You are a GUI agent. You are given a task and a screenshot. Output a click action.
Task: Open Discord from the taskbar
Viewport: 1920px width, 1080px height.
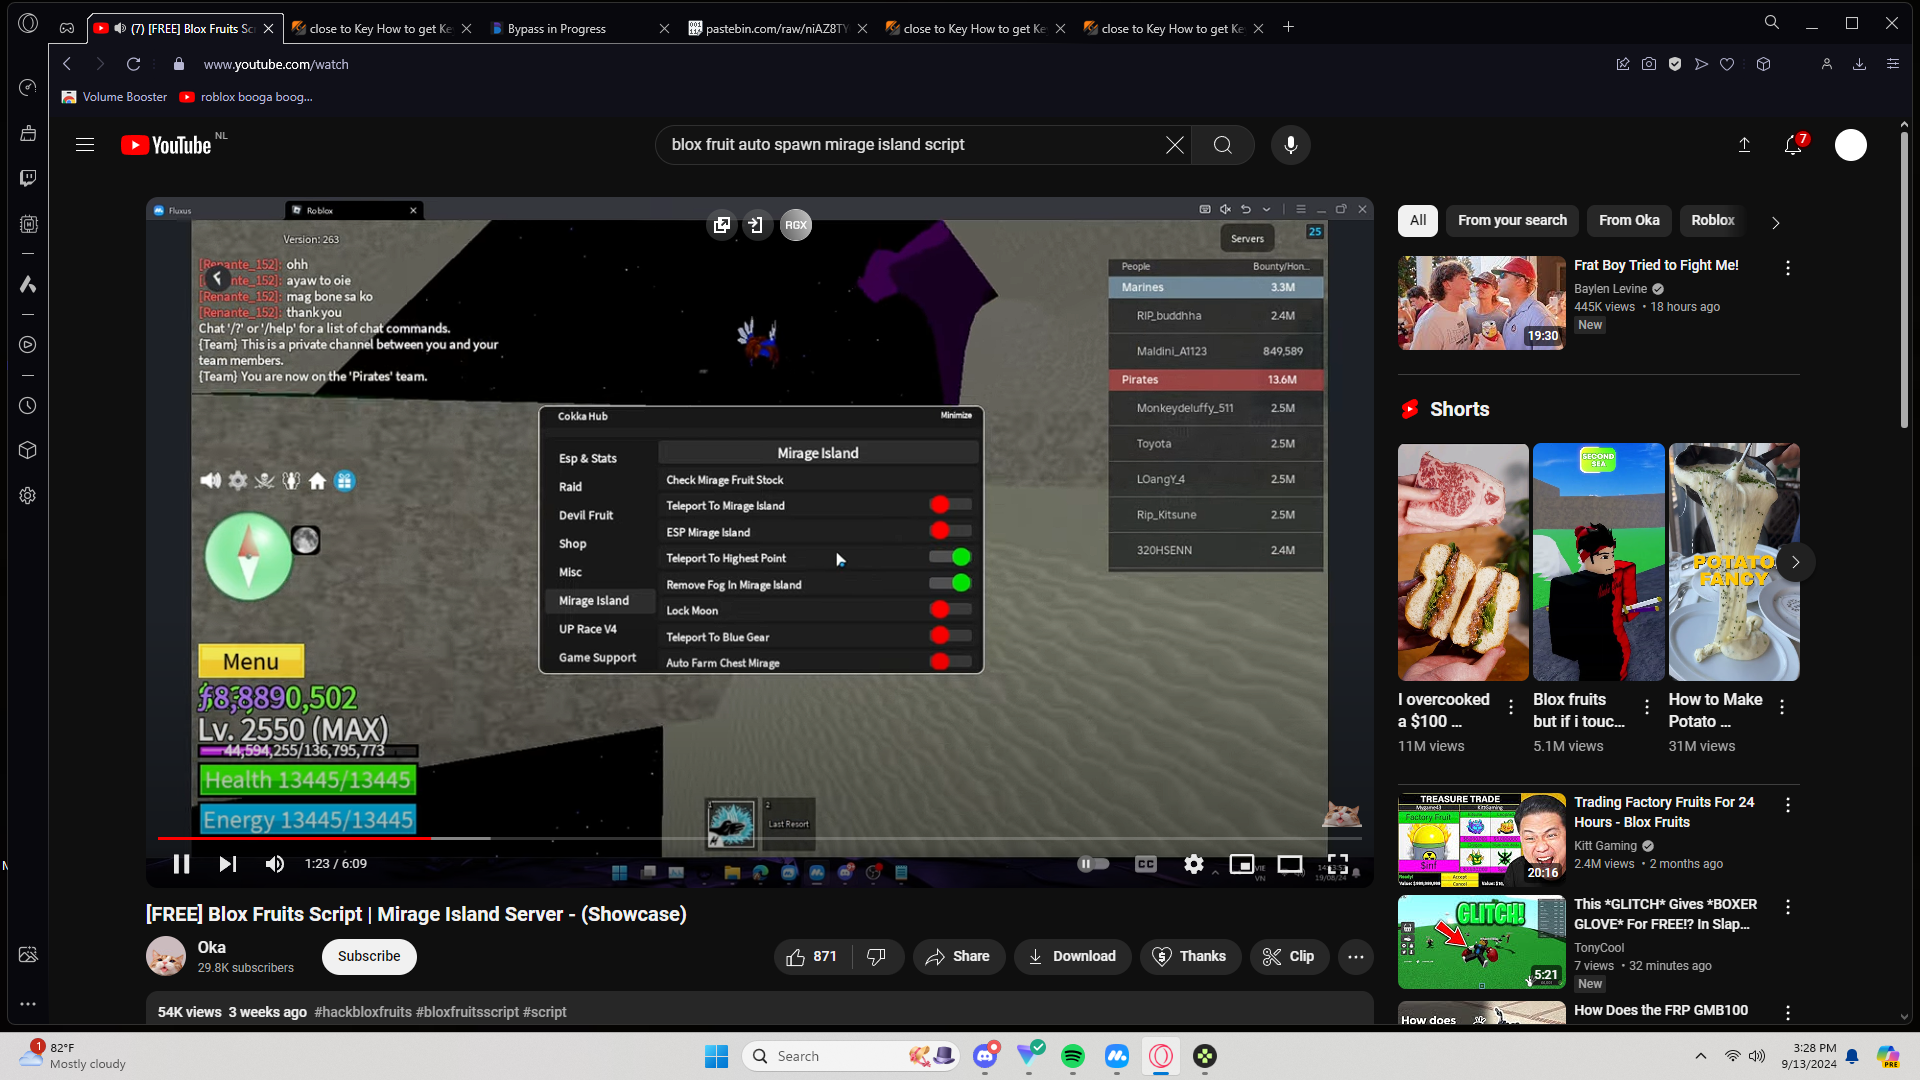985,1057
